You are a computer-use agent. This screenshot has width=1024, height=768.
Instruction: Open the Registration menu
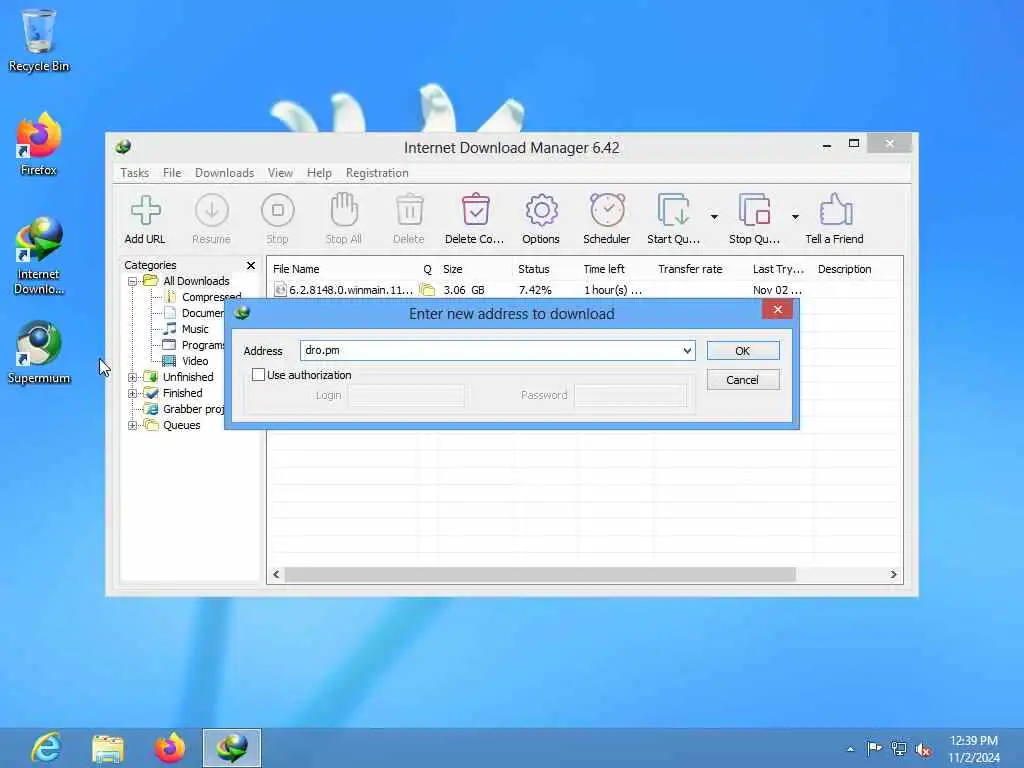point(377,173)
